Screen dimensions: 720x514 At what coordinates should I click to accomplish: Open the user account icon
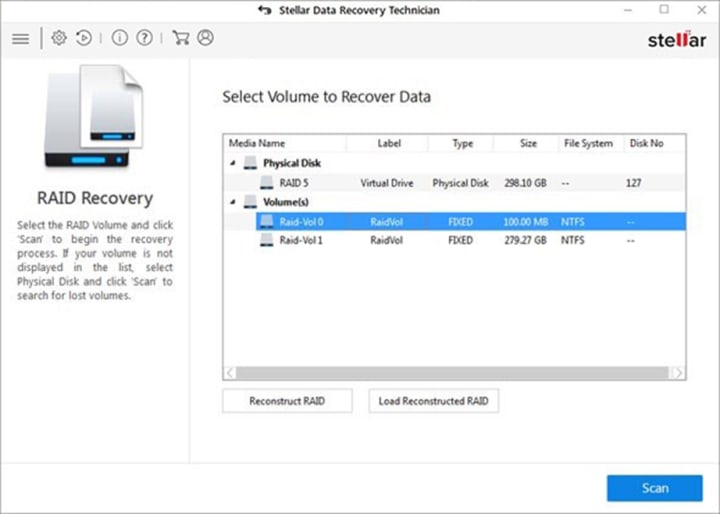point(206,38)
